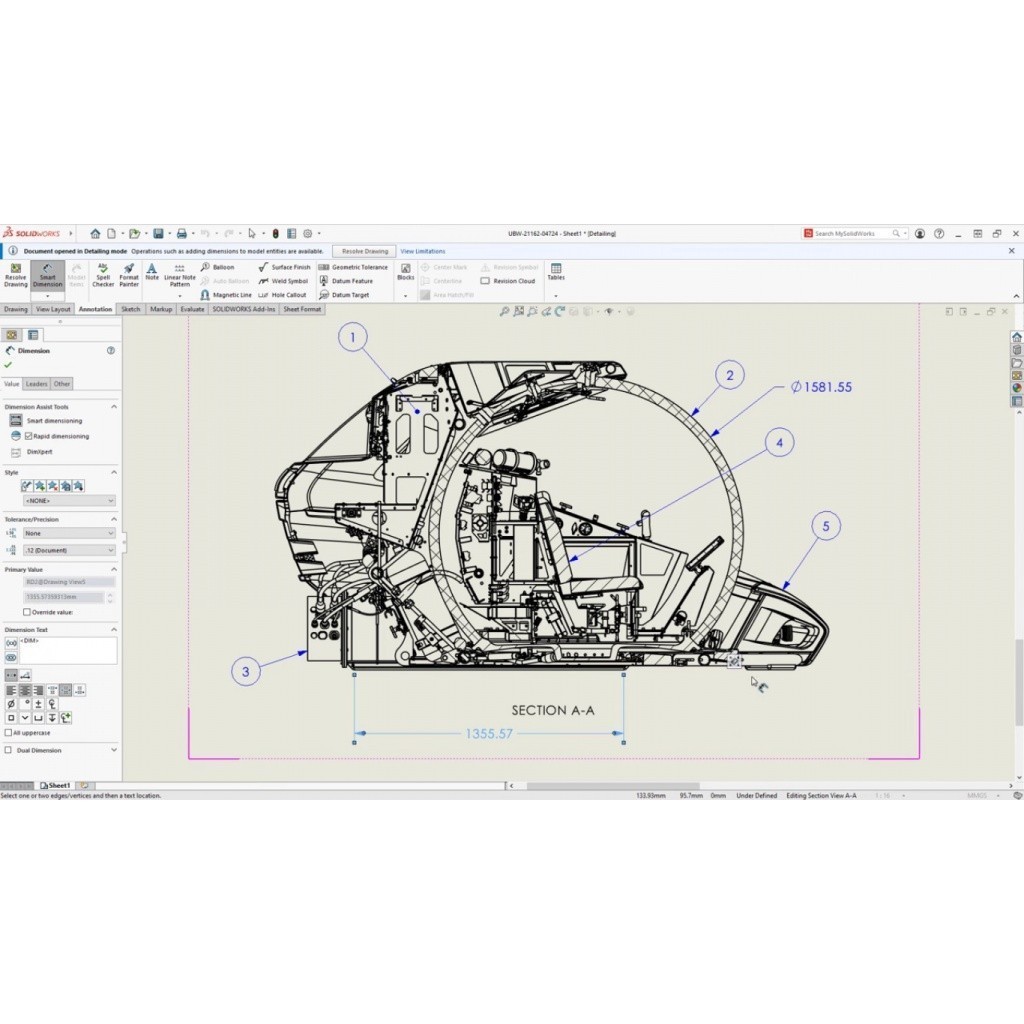Open the Style <NONE> dropdown
Image resolution: width=1024 pixels, height=1024 pixels.
tap(69, 500)
